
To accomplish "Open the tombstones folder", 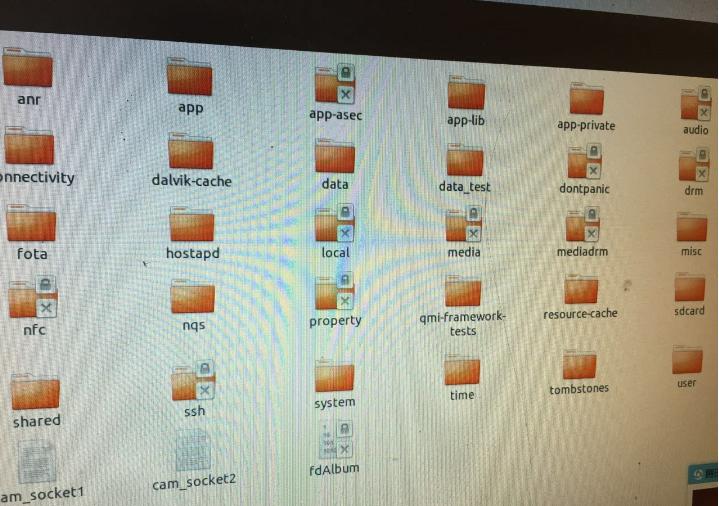I will pyautogui.click(x=579, y=364).
